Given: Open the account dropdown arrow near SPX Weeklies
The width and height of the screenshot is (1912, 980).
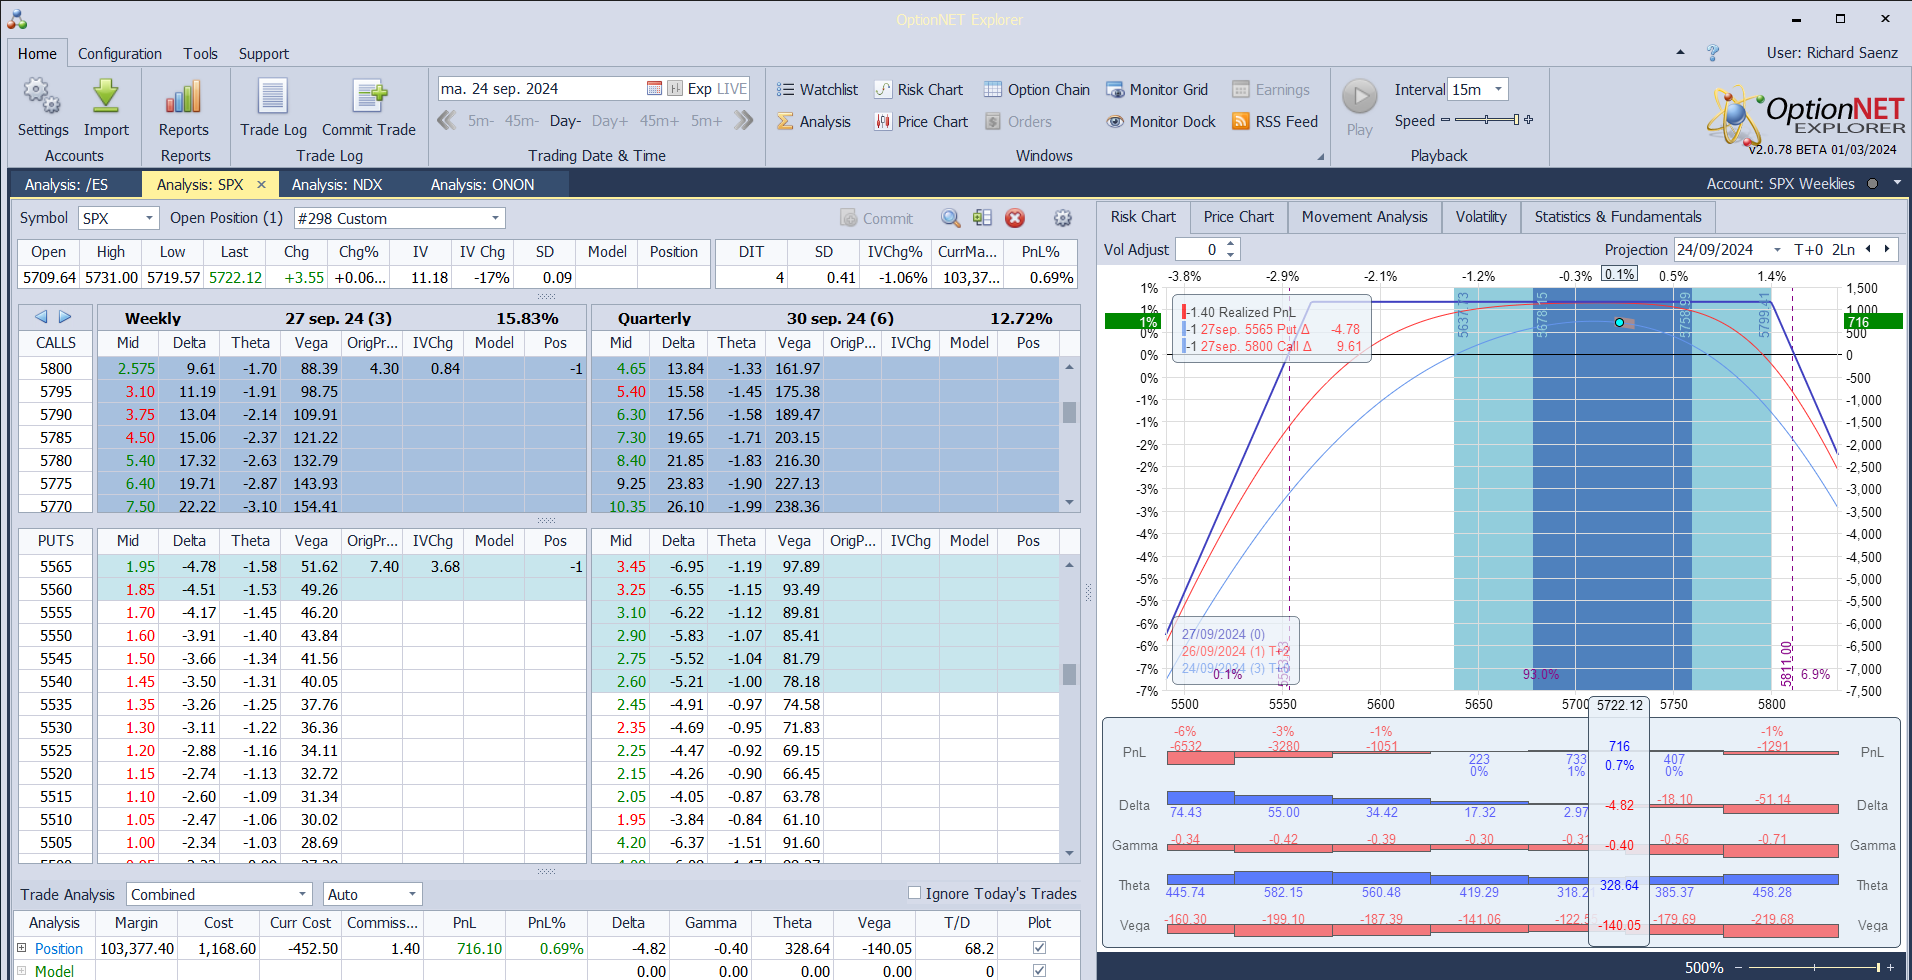Looking at the screenshot, I should click(x=1896, y=184).
